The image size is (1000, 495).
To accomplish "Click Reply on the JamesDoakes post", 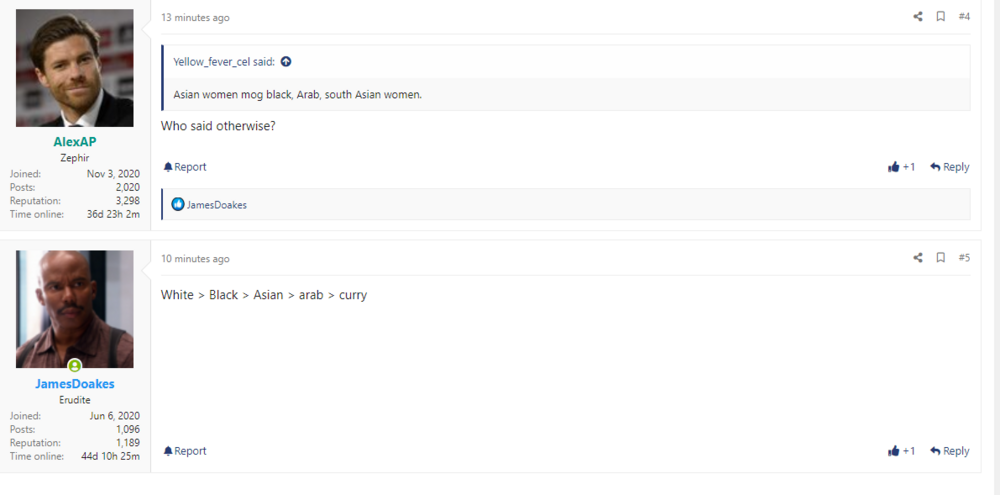I will (x=950, y=451).
